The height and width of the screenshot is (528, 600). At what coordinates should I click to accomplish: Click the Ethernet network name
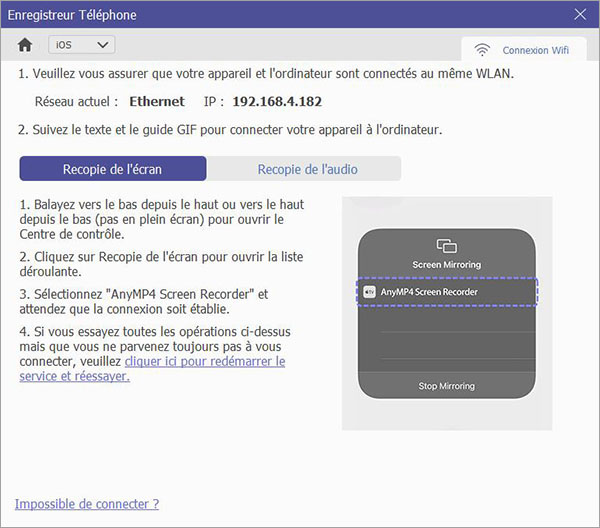157,101
